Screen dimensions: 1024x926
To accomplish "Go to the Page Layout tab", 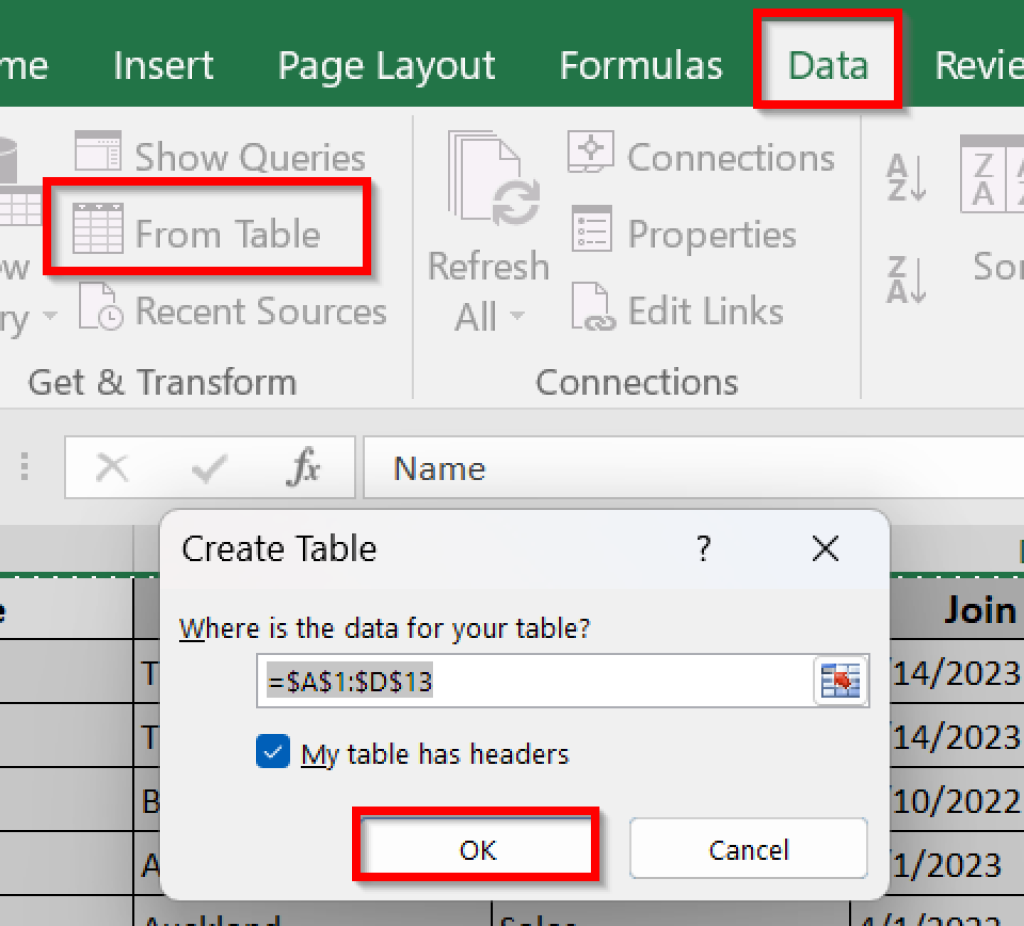I will 386,64.
